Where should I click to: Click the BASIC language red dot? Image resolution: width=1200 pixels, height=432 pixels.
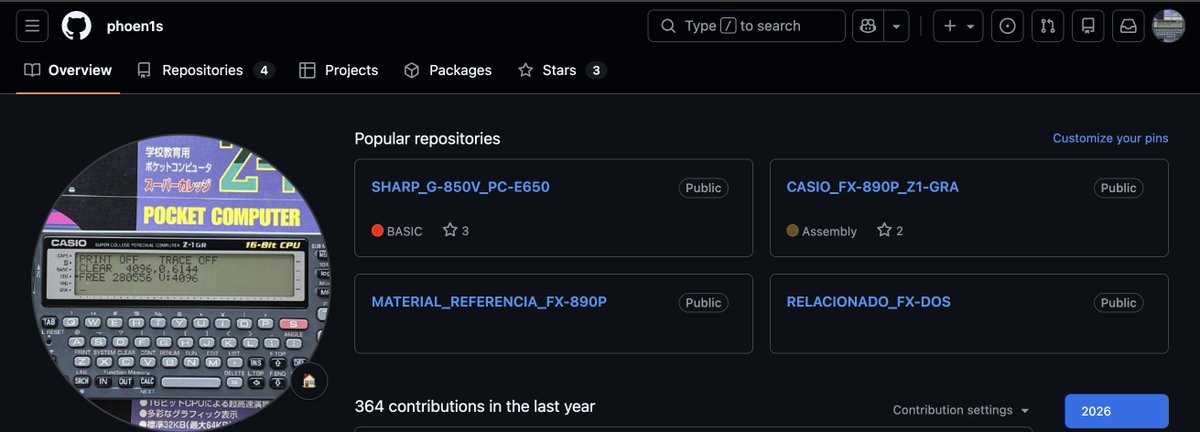[x=378, y=231]
